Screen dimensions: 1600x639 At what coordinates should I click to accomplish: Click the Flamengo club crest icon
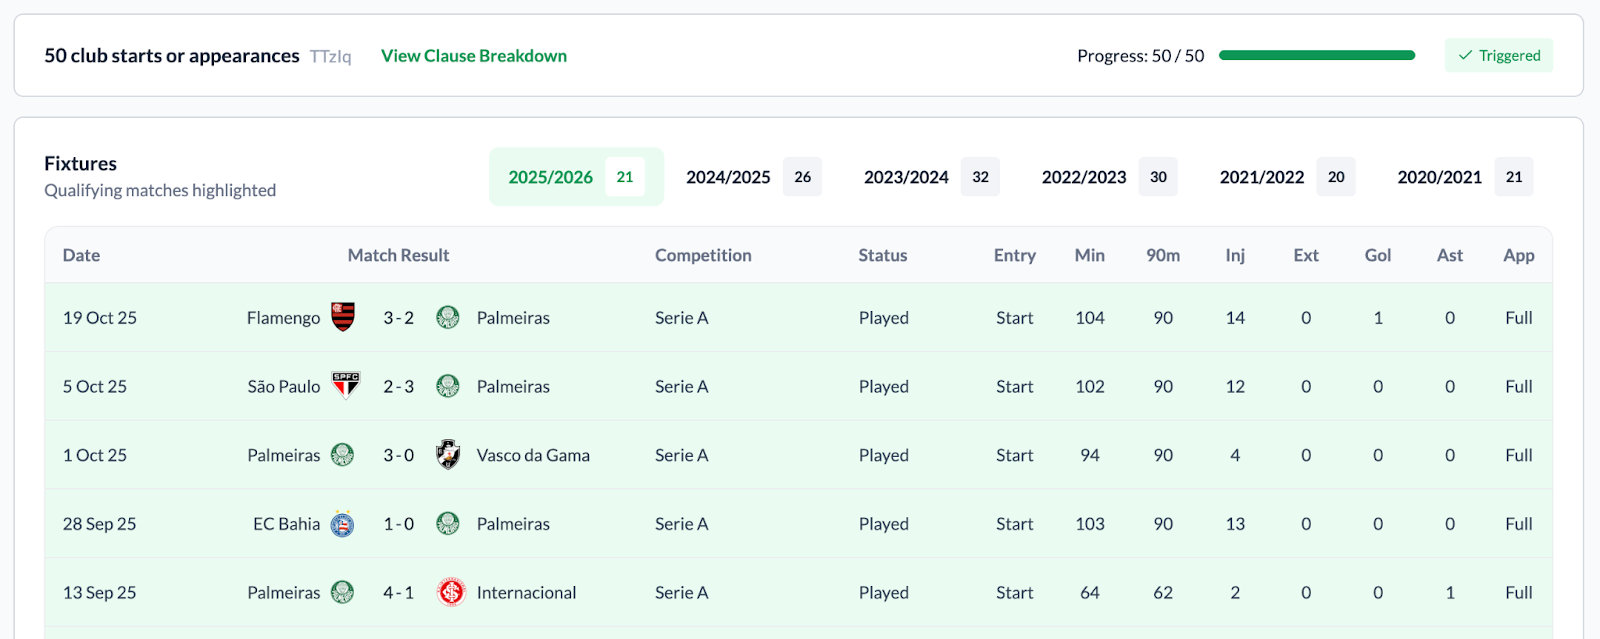(x=343, y=317)
